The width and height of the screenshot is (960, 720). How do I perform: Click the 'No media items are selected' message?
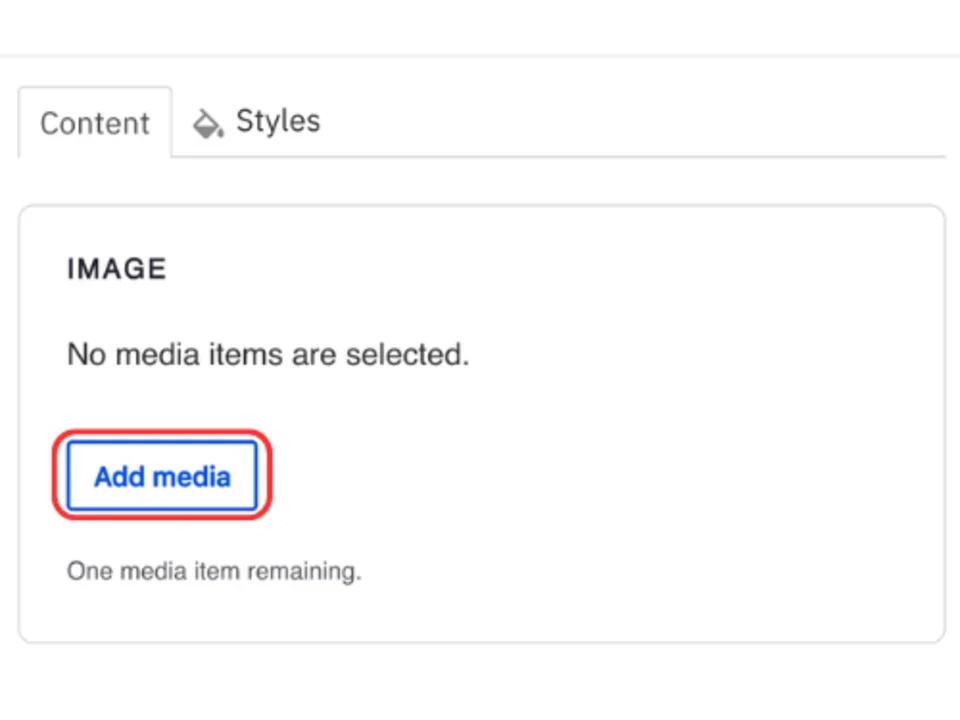(267, 354)
